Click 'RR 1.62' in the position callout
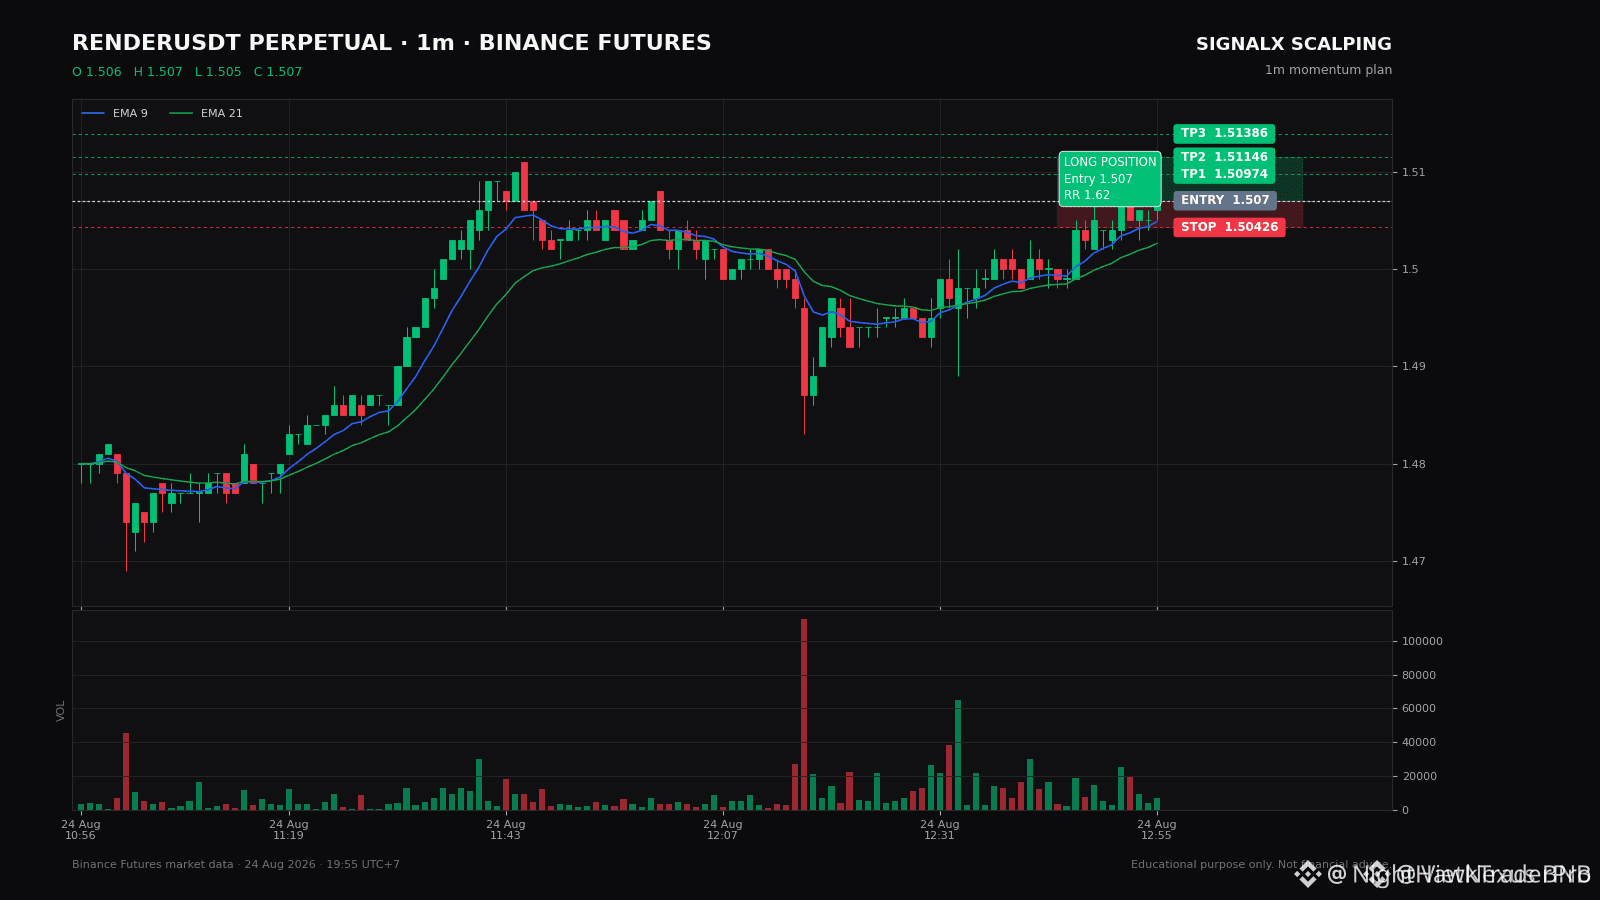Viewport: 1600px width, 900px height. click(x=1087, y=196)
